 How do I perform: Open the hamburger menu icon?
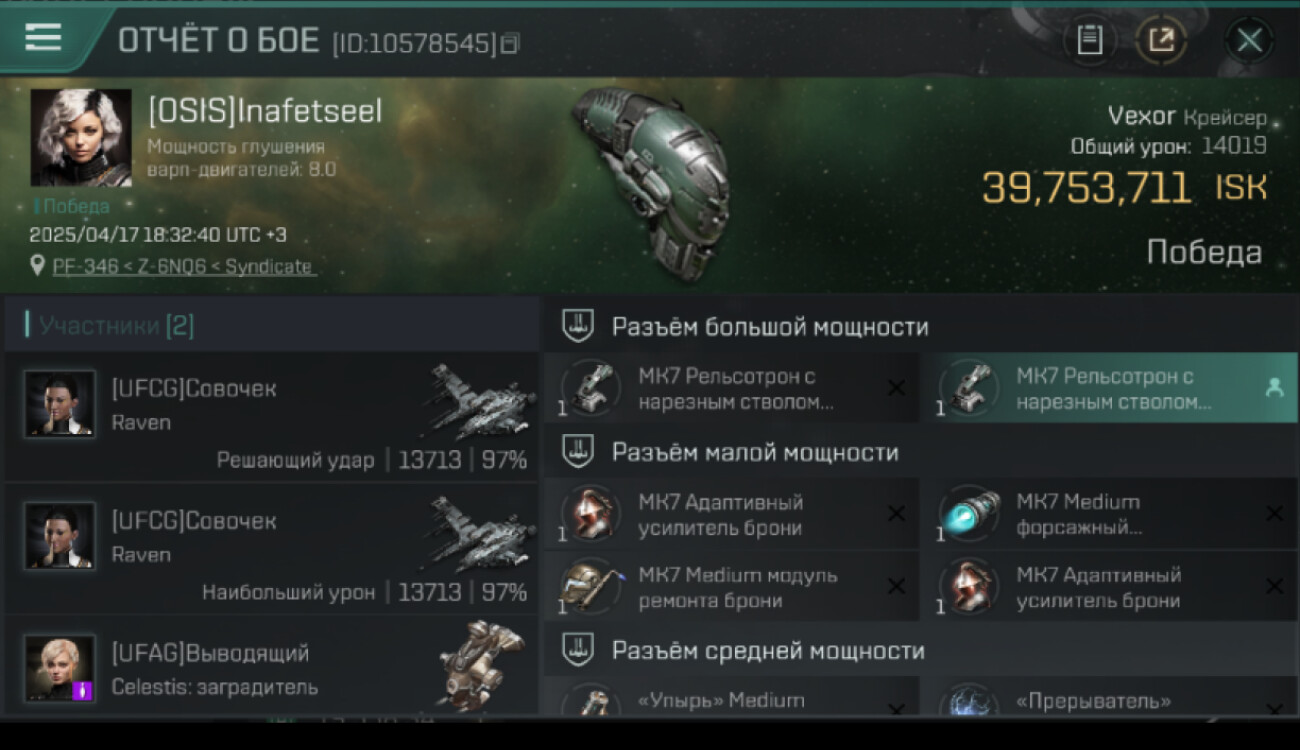pyautogui.click(x=43, y=38)
